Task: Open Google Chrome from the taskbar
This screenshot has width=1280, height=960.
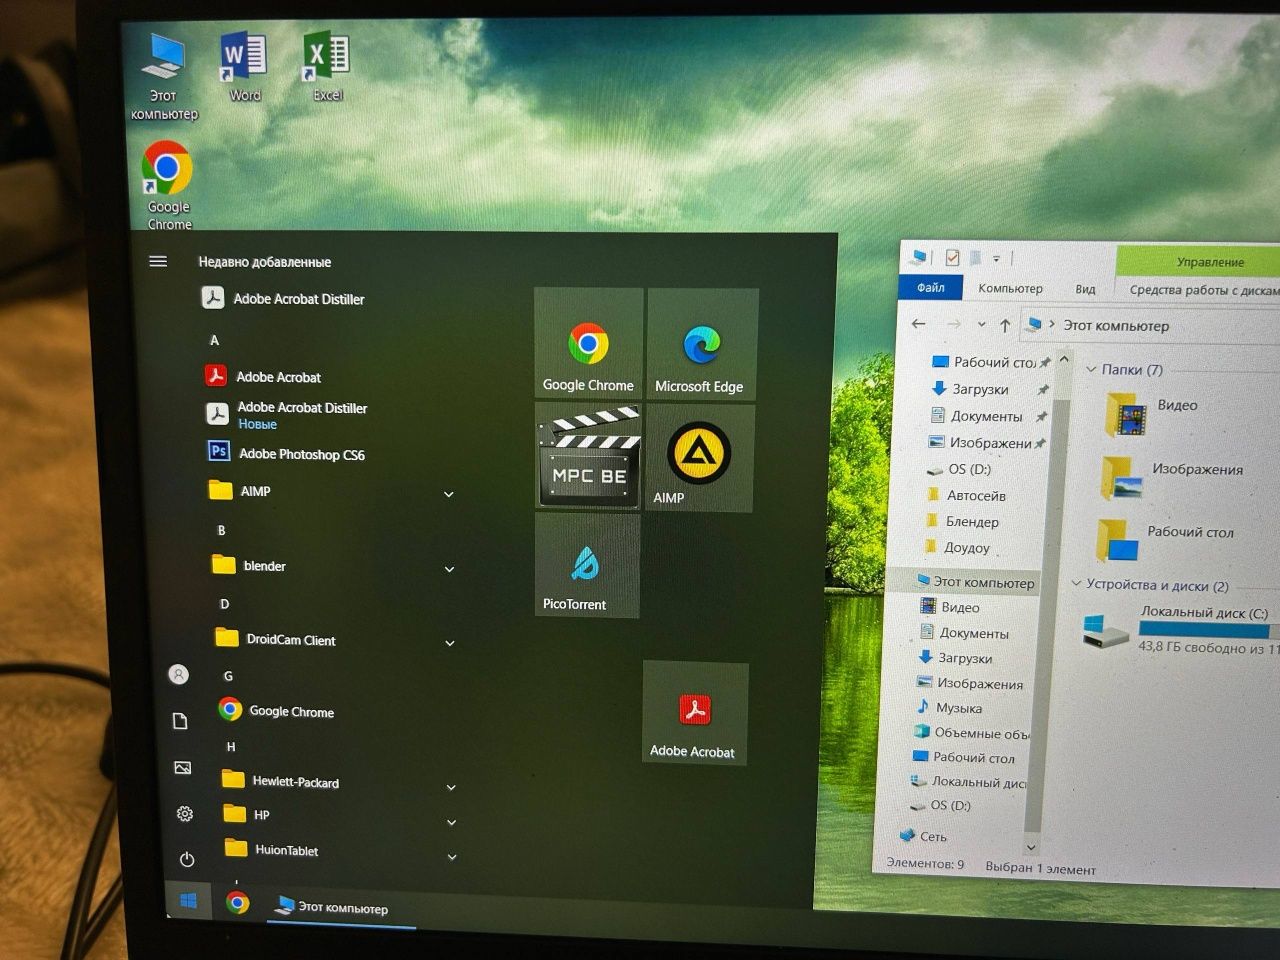Action: click(237, 903)
